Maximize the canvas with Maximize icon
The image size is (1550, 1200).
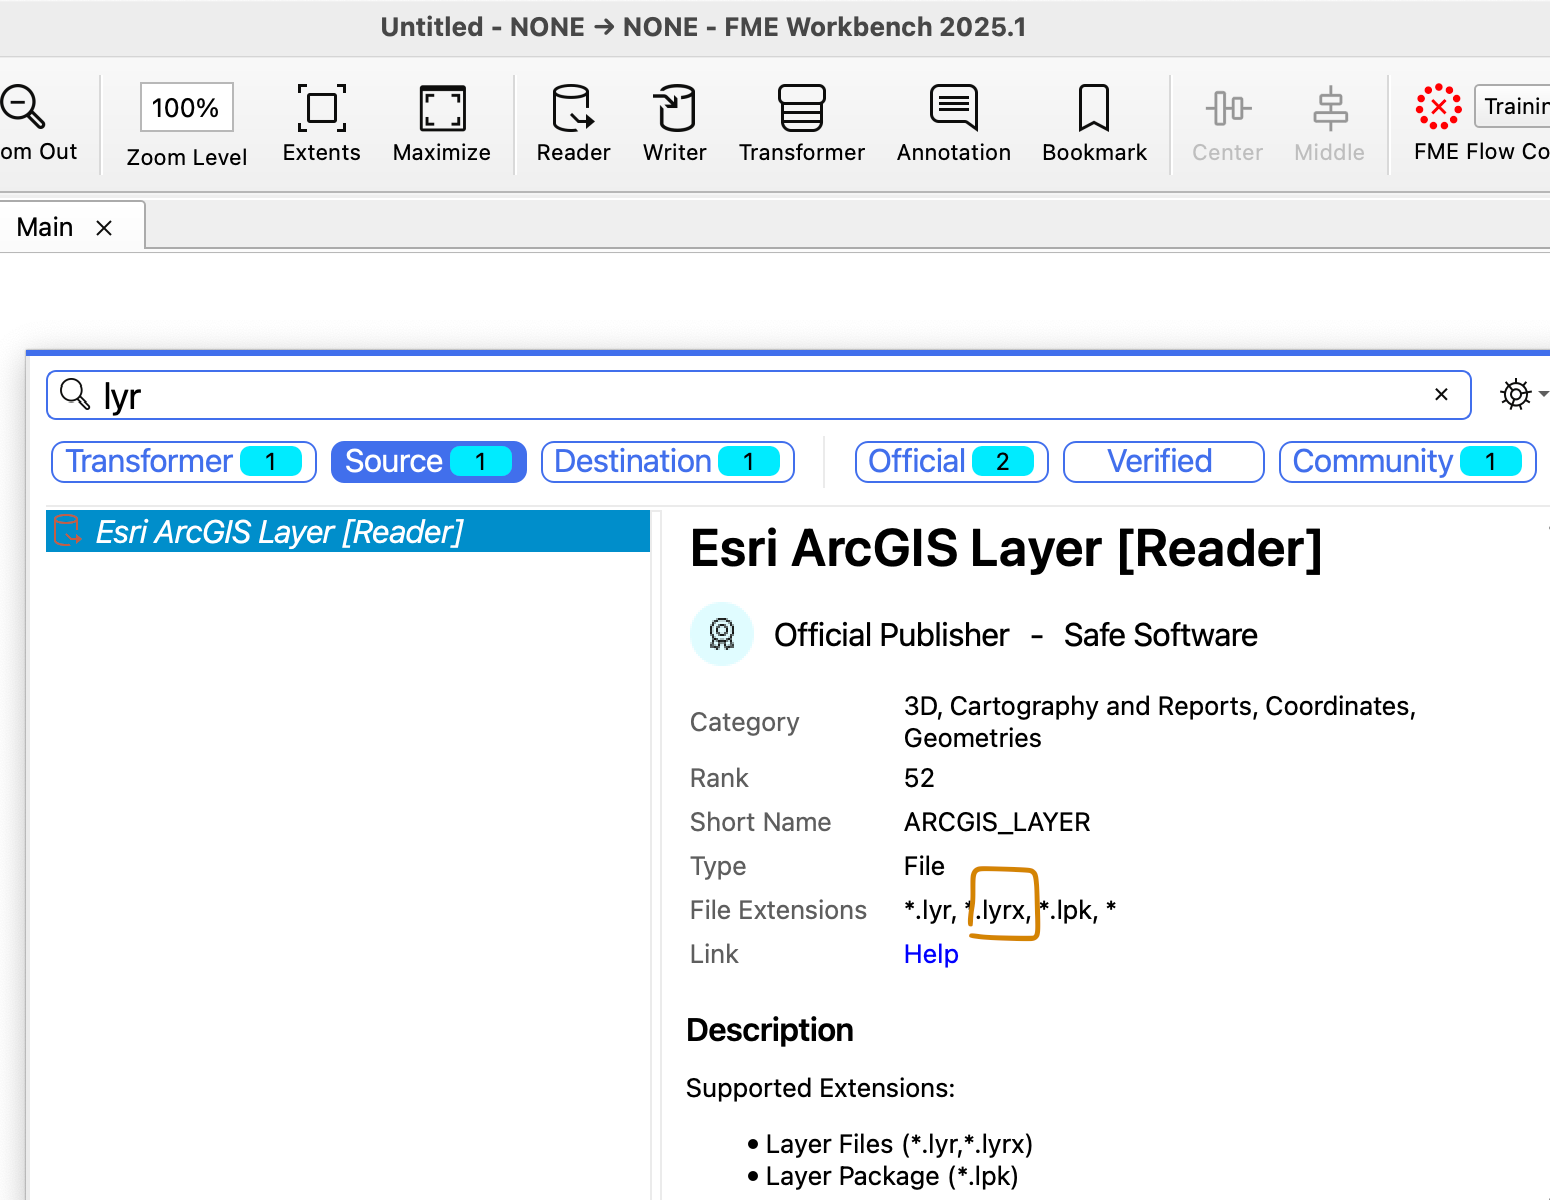point(442,108)
